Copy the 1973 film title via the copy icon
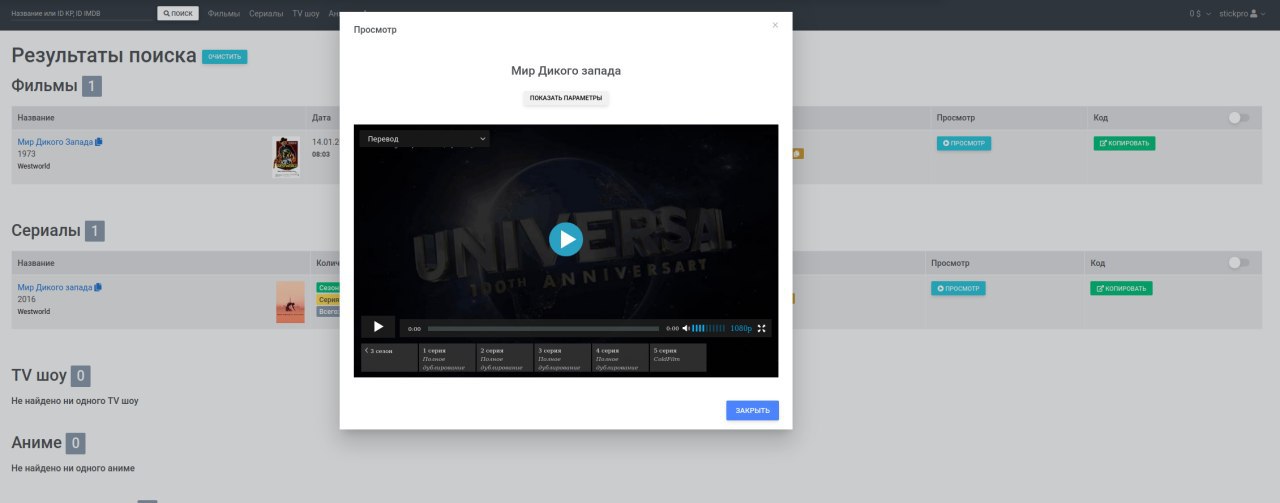Screen dimensions: 1280x503 (x=99, y=142)
